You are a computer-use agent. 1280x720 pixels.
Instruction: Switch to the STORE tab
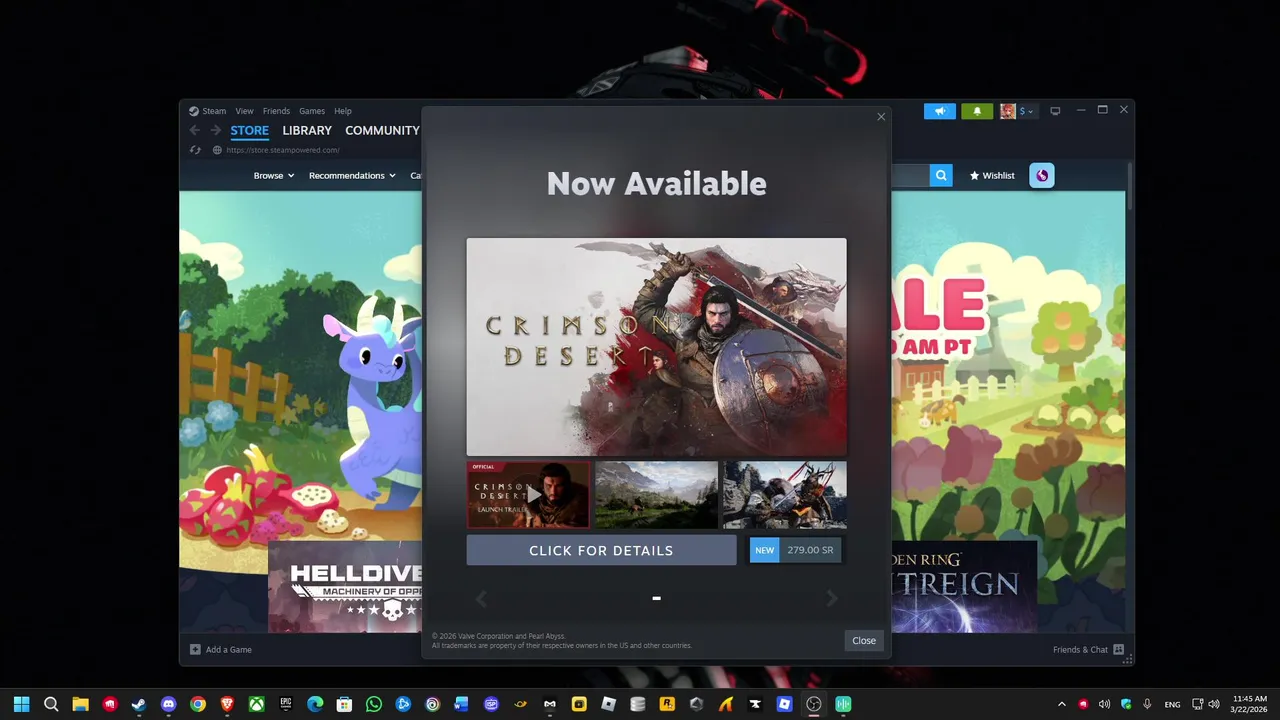(249, 131)
